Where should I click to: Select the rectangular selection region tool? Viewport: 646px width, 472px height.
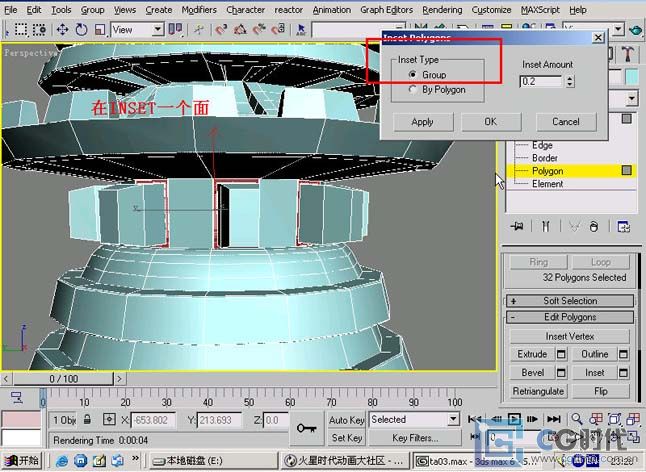coord(21,30)
